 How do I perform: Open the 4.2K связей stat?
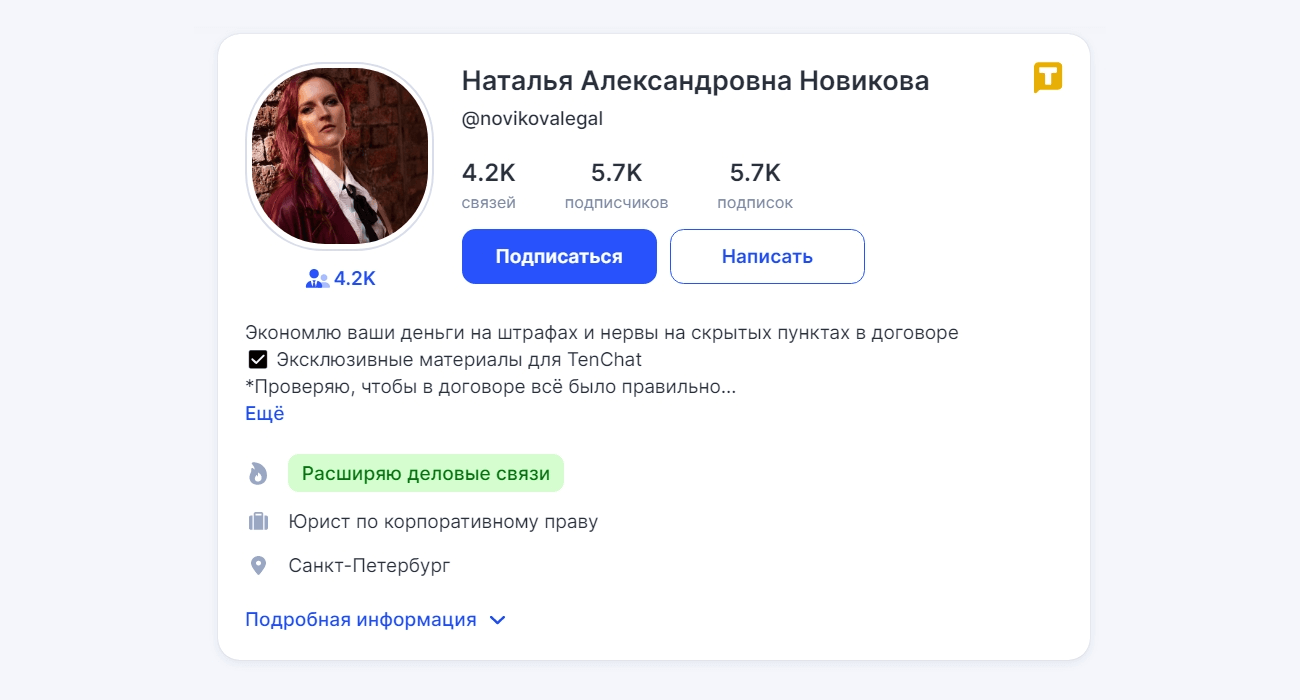click(489, 186)
